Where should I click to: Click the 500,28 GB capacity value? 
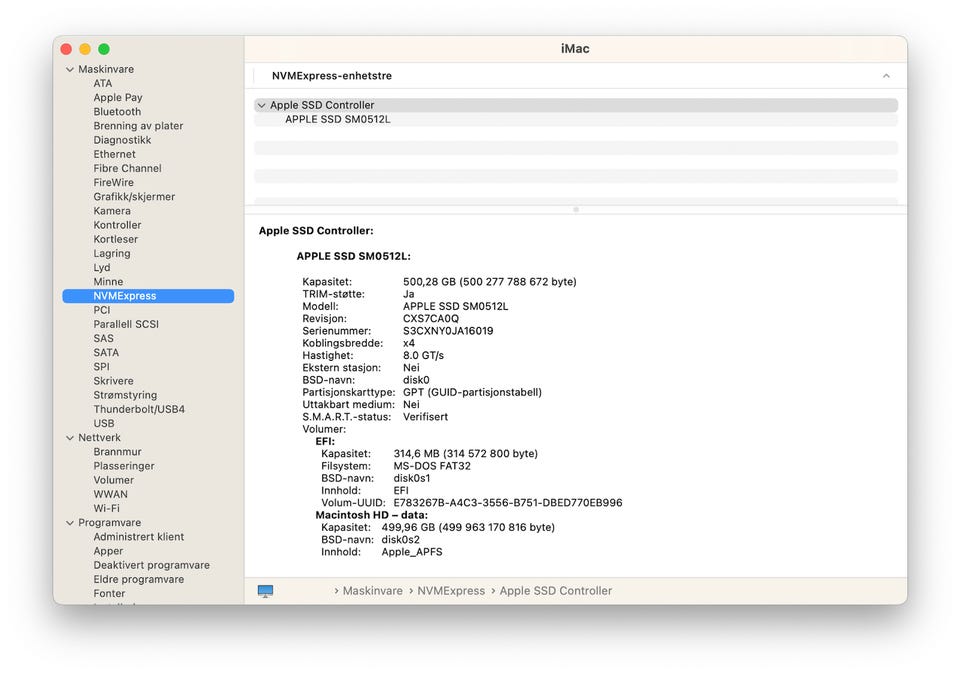pyautogui.click(x=490, y=282)
